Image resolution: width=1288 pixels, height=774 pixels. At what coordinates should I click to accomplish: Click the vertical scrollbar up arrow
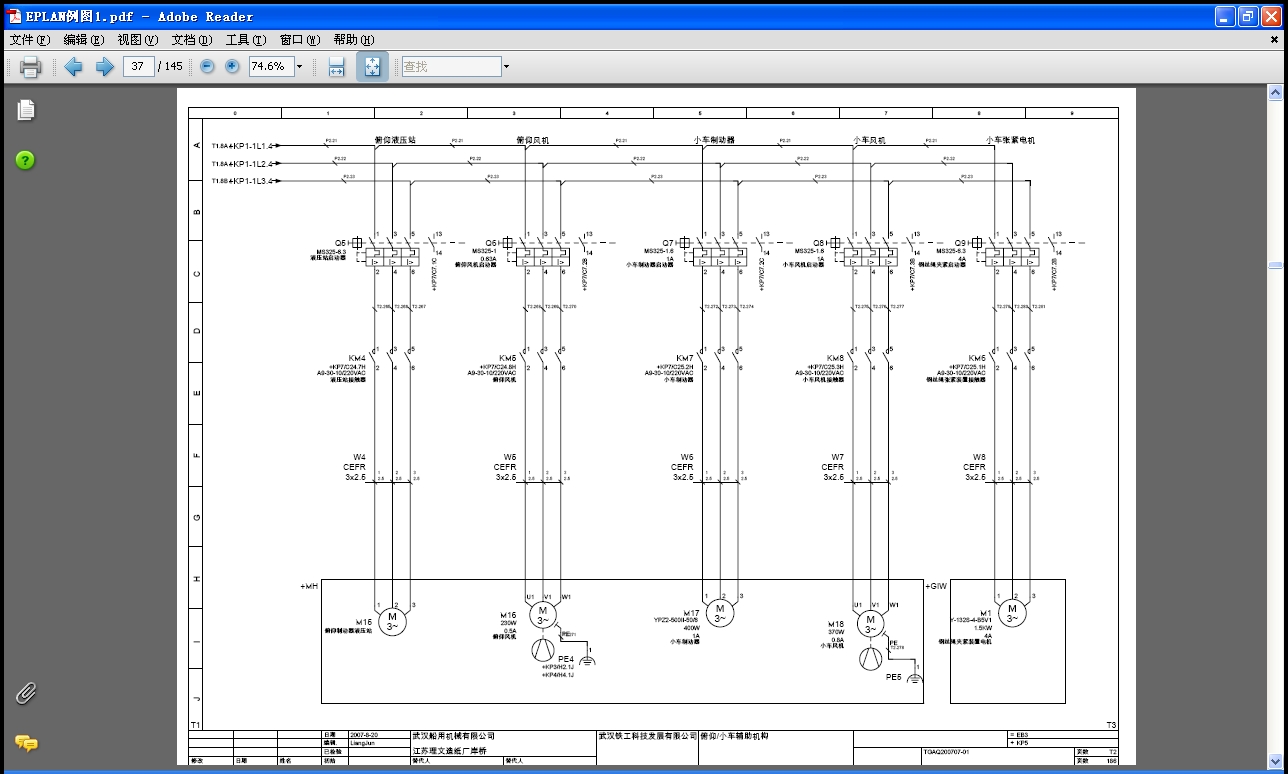pyautogui.click(x=1275, y=93)
